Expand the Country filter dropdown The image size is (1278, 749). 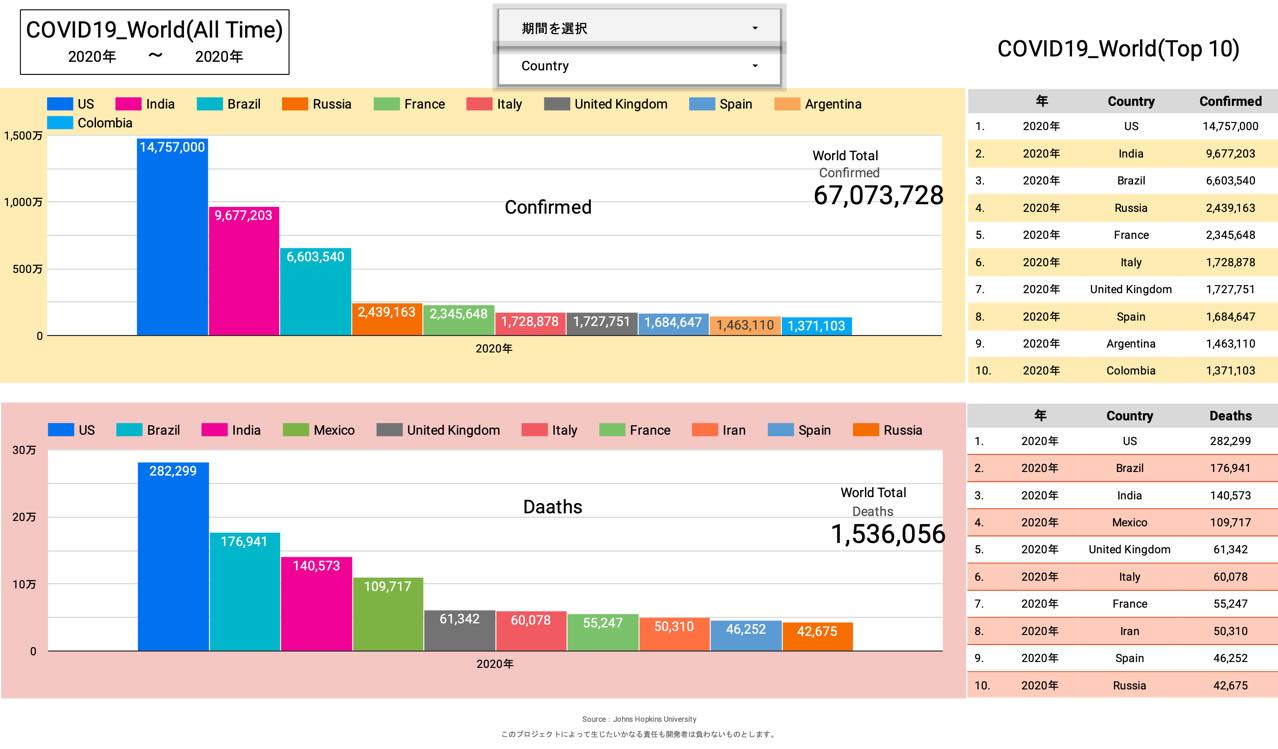tap(640, 66)
